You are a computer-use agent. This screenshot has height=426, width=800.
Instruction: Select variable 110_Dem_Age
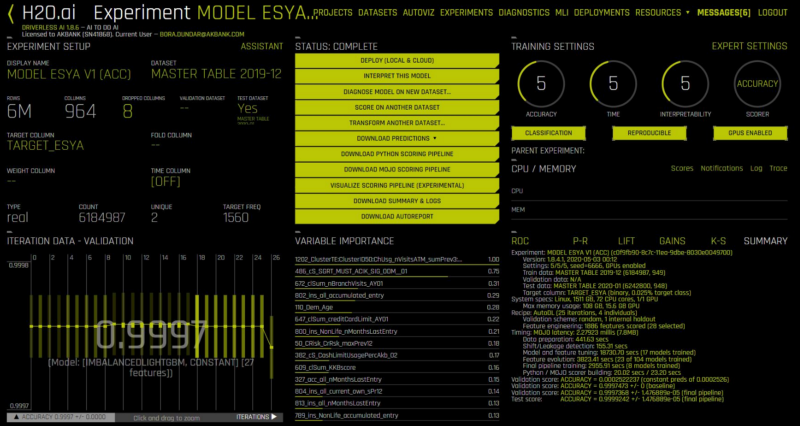[x=397, y=309]
